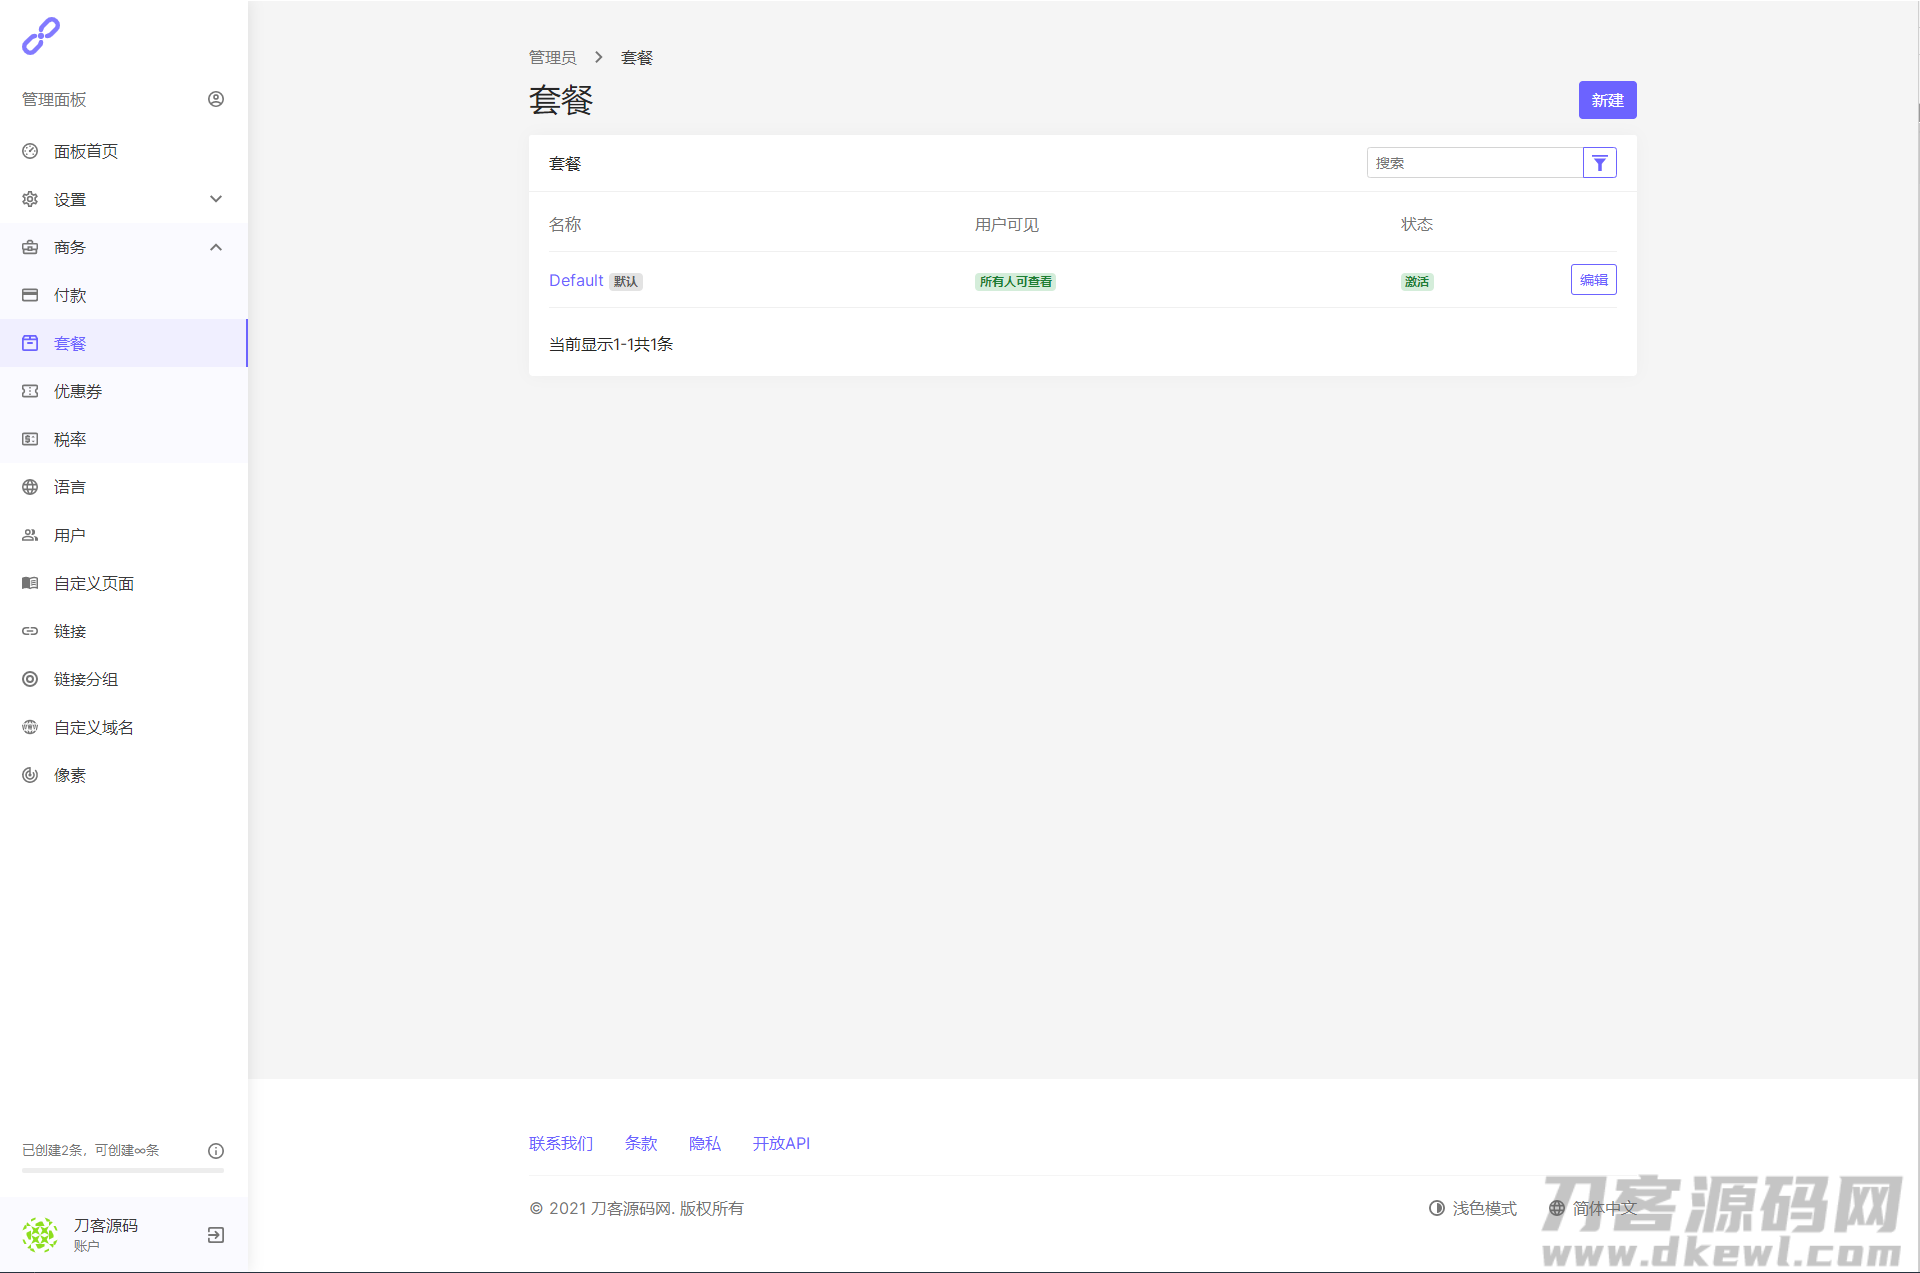Click the info icon next to 已创建2条
The height and width of the screenshot is (1273, 1920).
click(216, 1151)
